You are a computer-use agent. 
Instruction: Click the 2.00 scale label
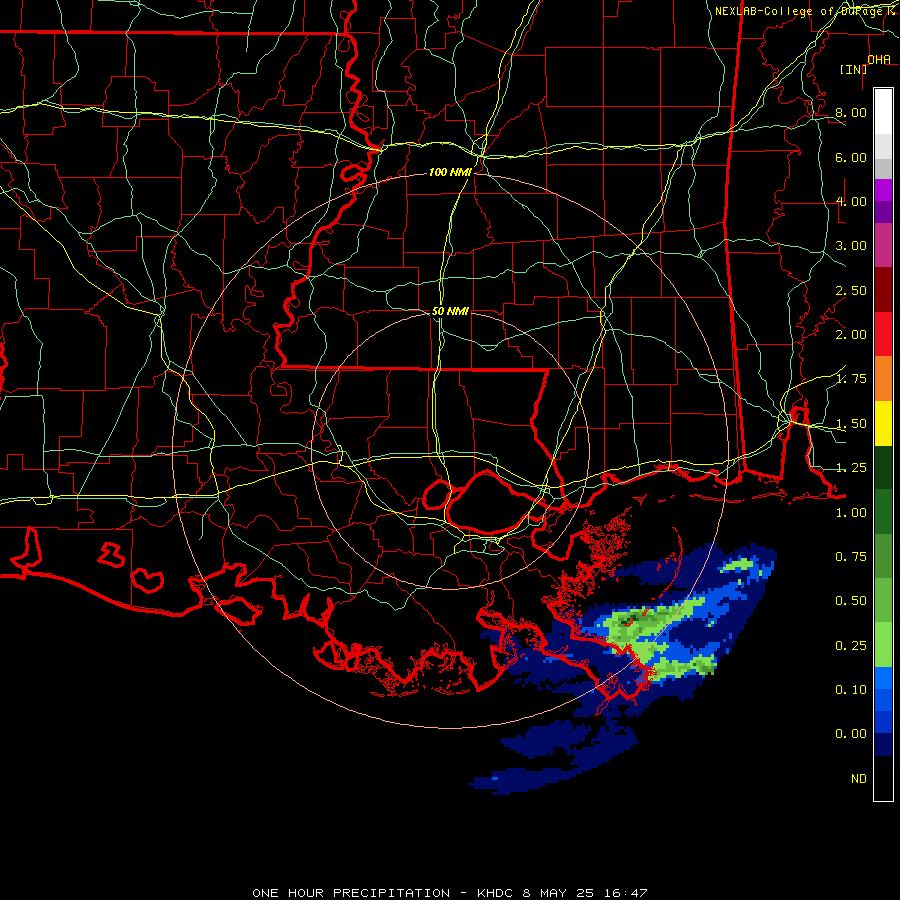coord(851,335)
